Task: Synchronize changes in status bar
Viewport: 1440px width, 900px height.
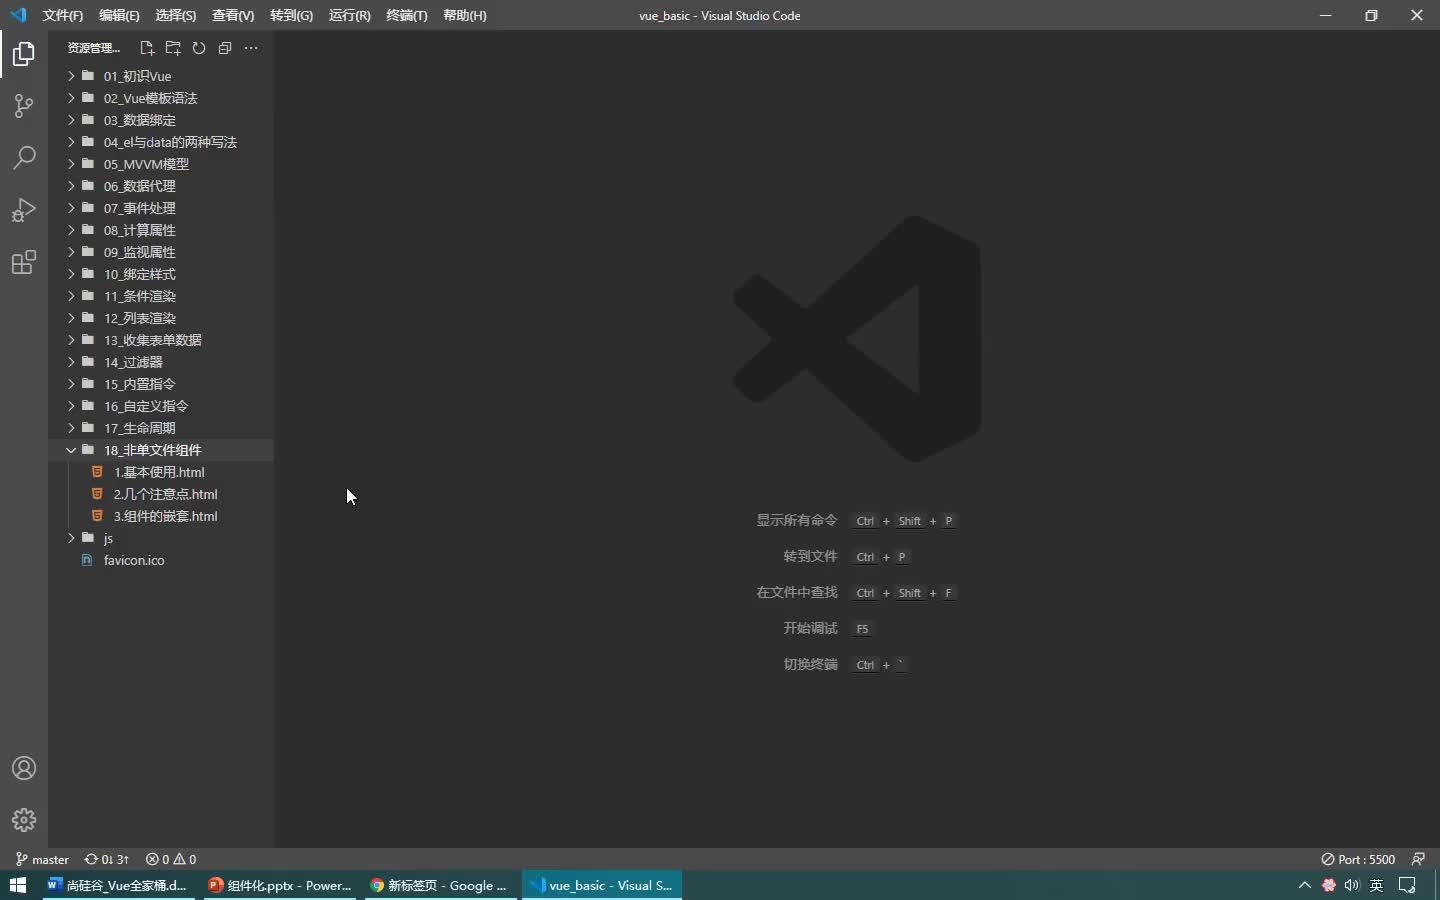Action: coord(107,859)
